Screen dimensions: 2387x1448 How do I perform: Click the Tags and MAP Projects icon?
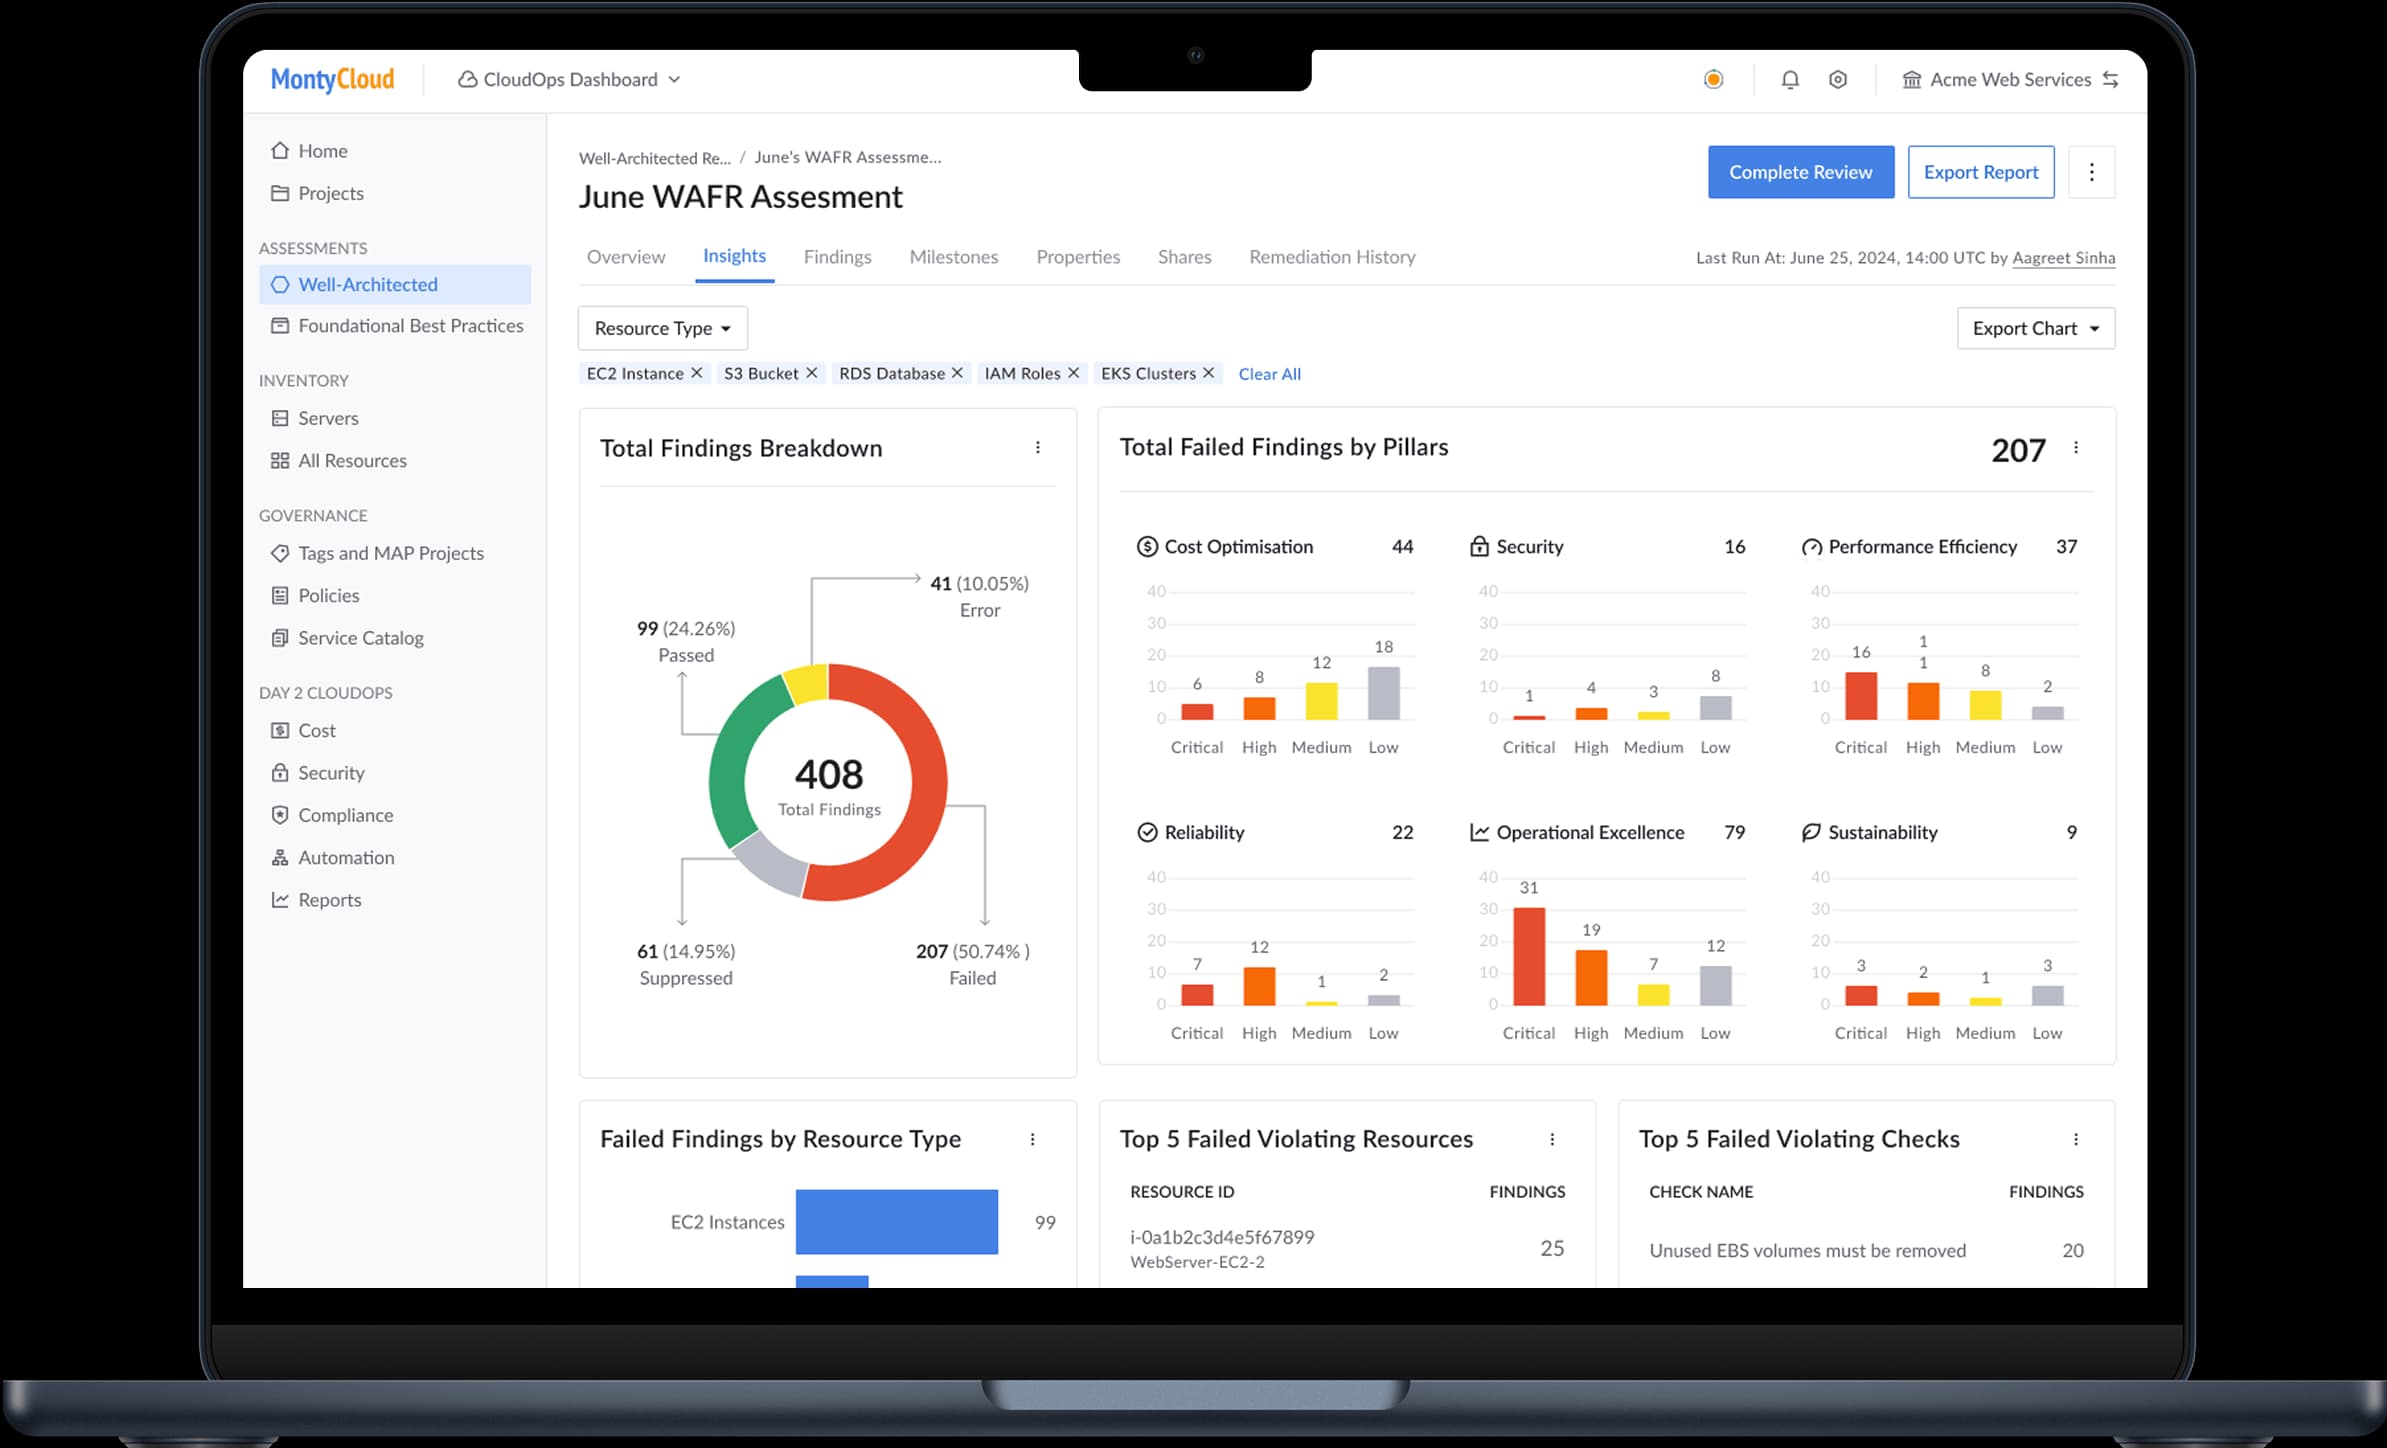tap(281, 553)
